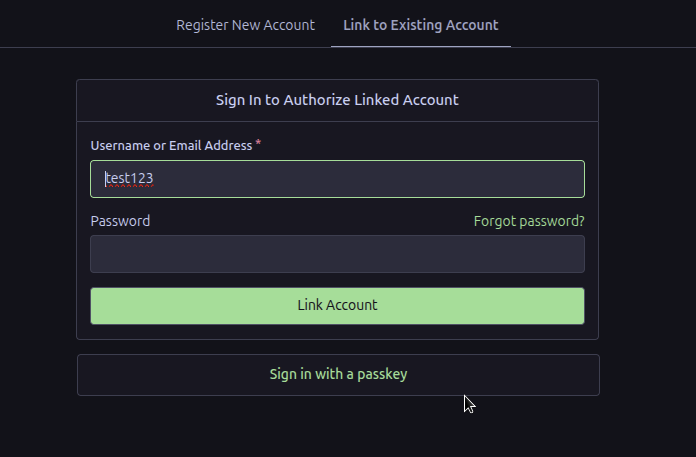Click the Sign In to Authorize Linked Account header
The image size is (696, 457).
337,100
